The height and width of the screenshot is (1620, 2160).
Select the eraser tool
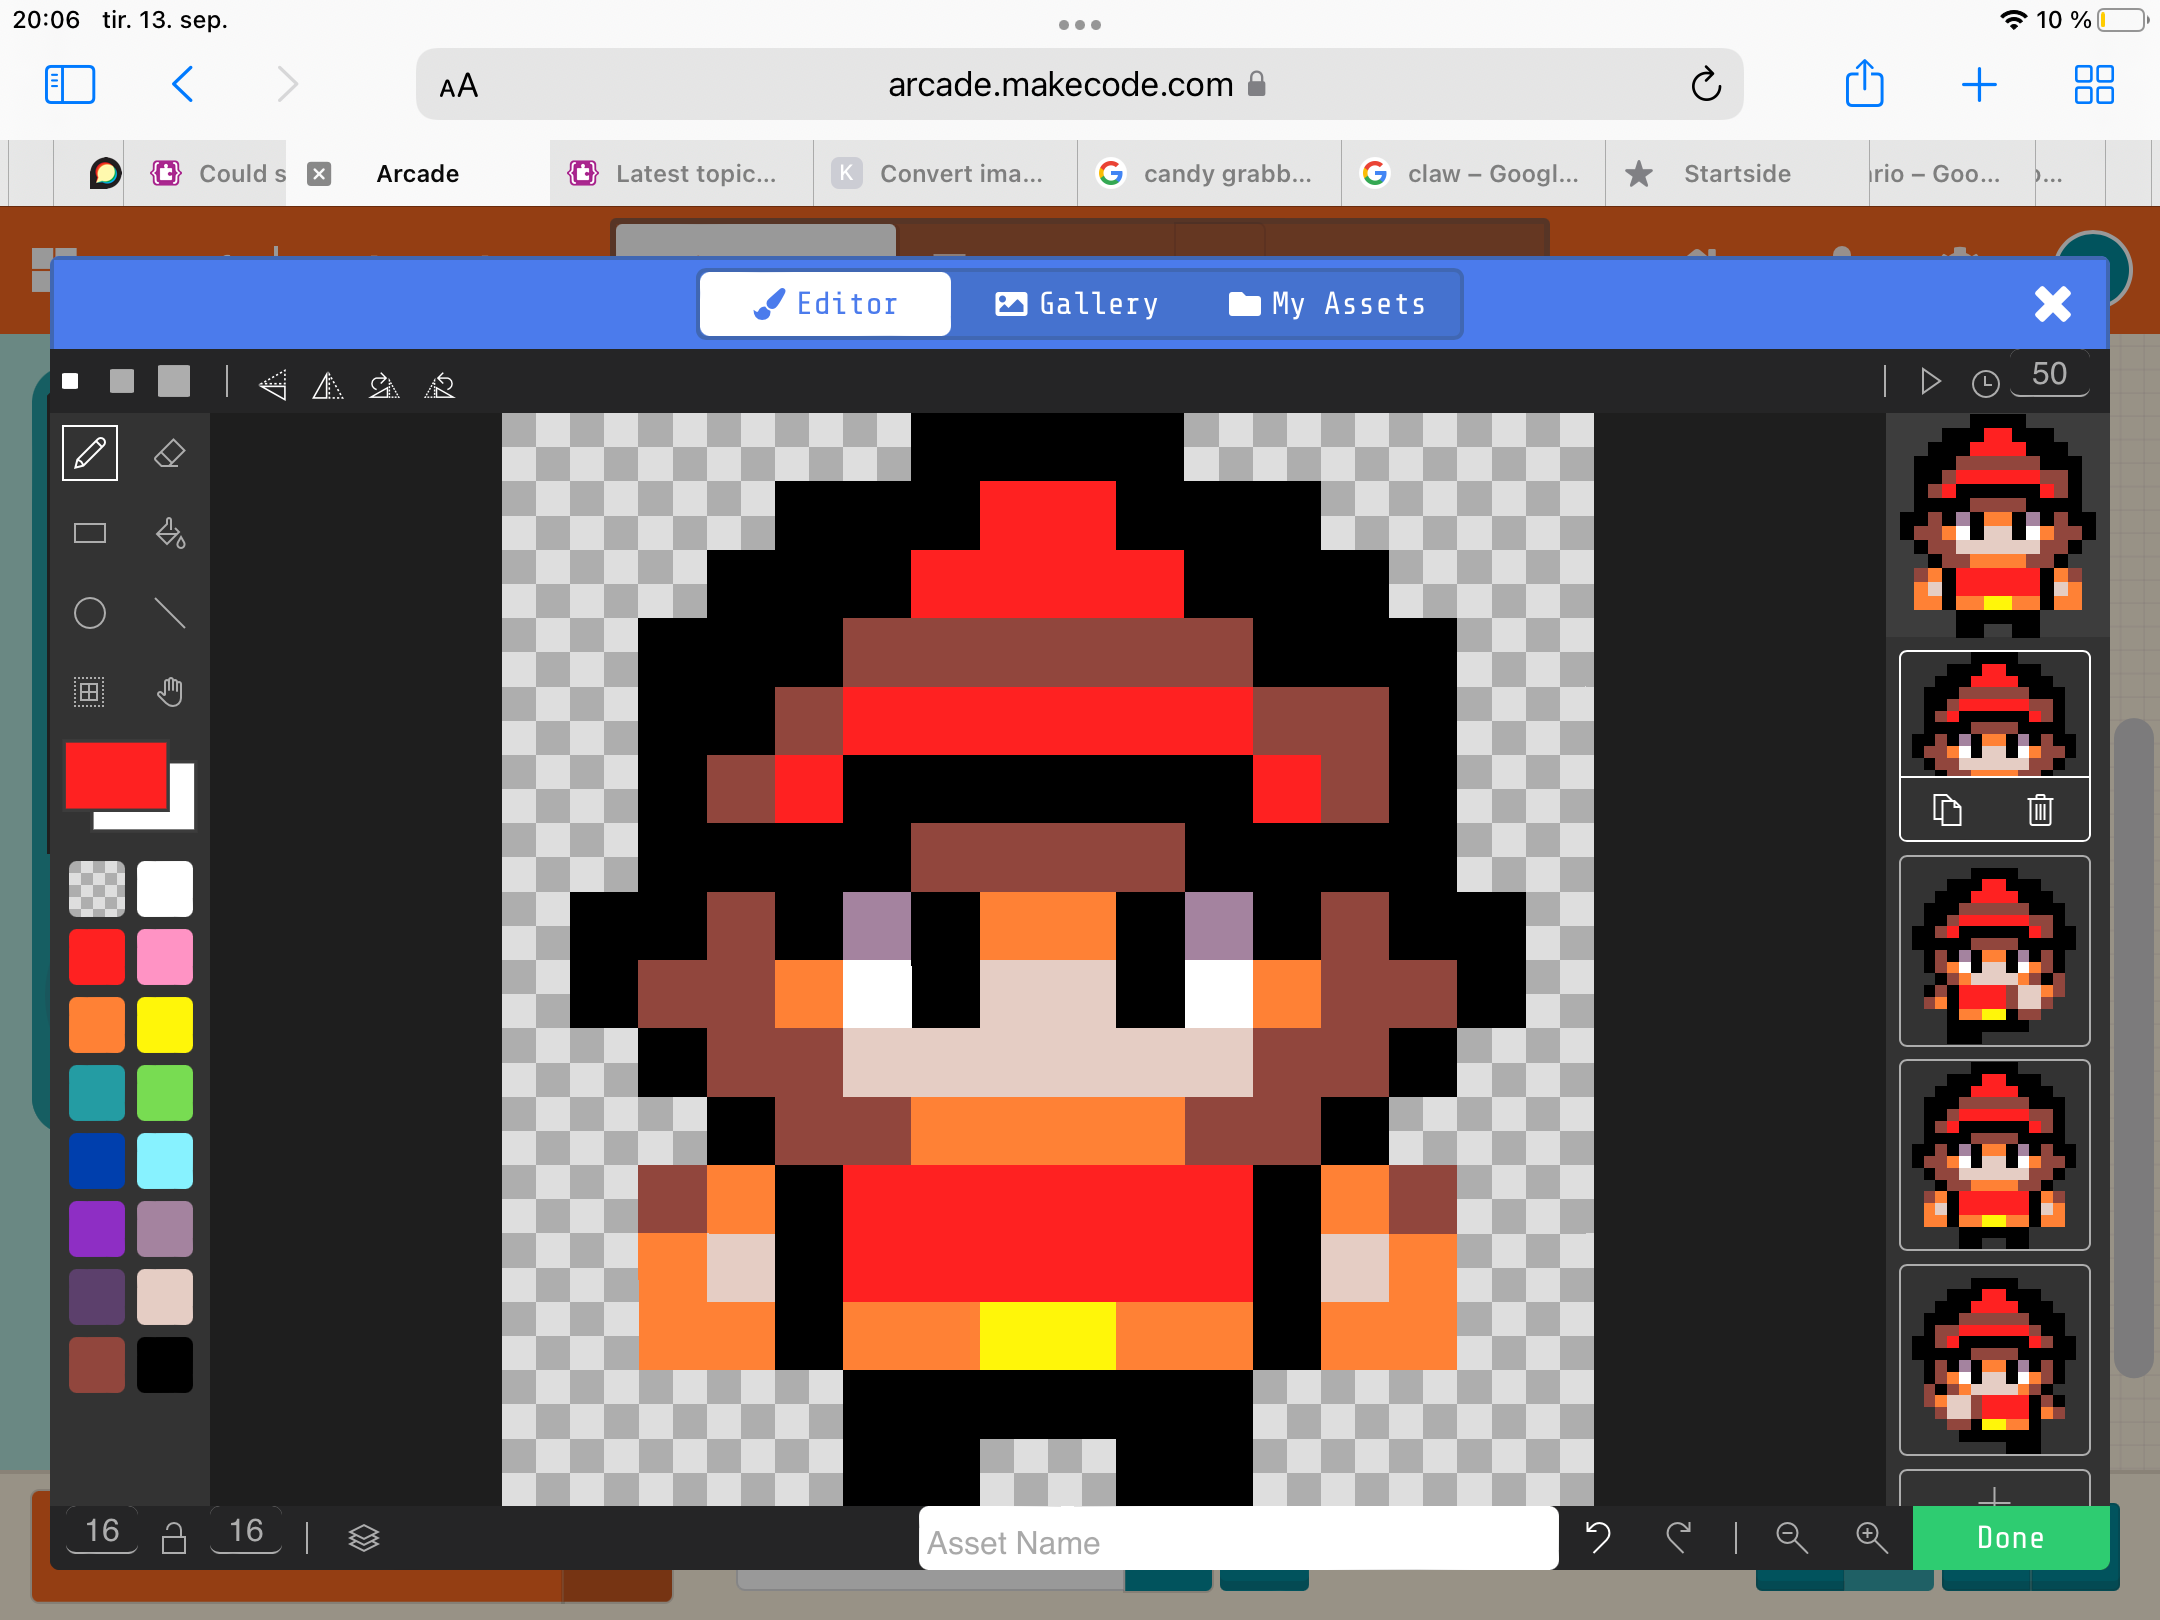(169, 454)
